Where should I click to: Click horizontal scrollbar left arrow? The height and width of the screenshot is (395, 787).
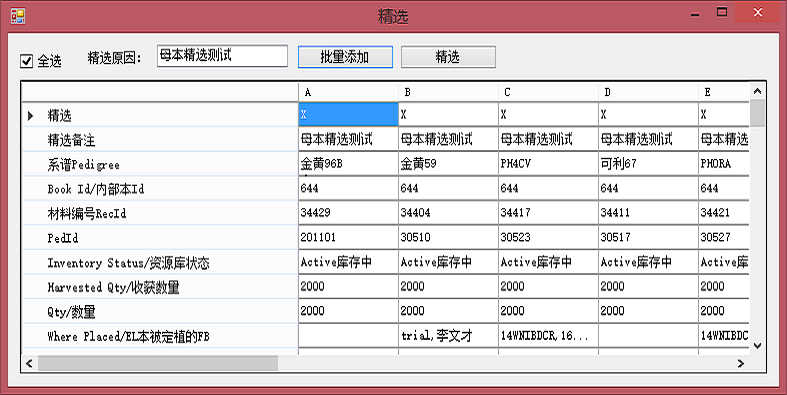coord(29,363)
